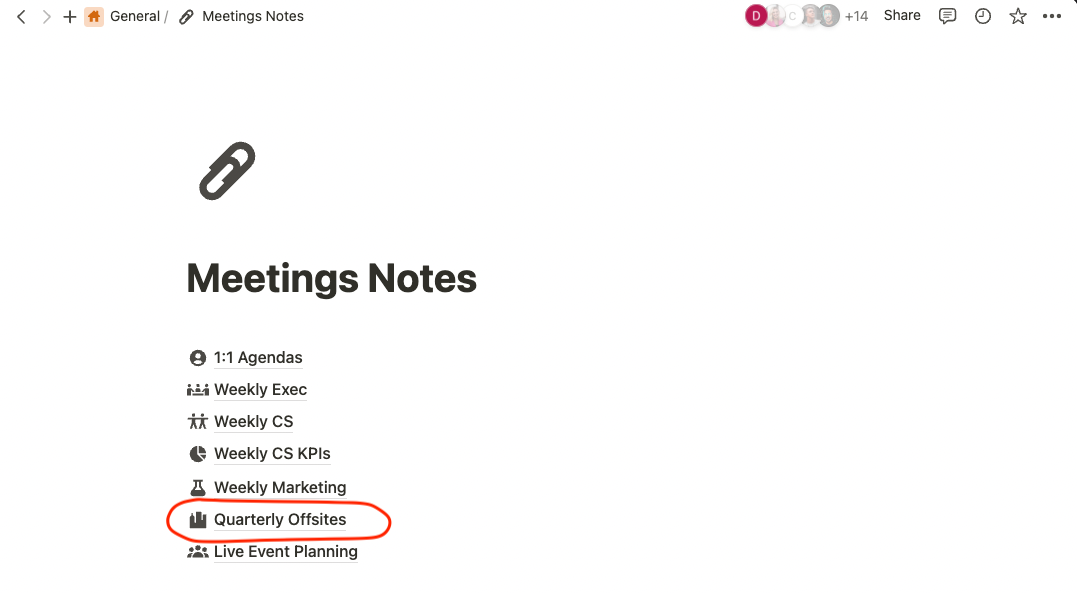1077x593 pixels.
Task: Click the large paperclip page icon
Action: tap(227, 171)
